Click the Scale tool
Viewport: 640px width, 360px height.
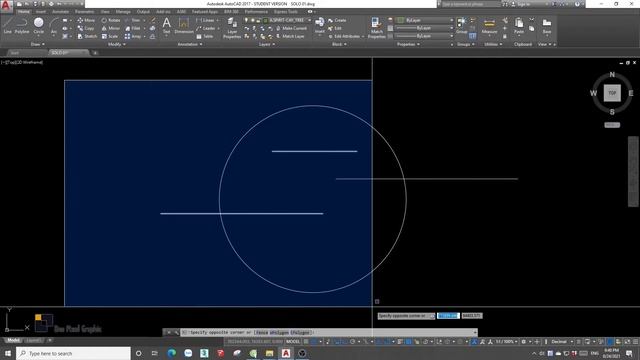(110, 36)
